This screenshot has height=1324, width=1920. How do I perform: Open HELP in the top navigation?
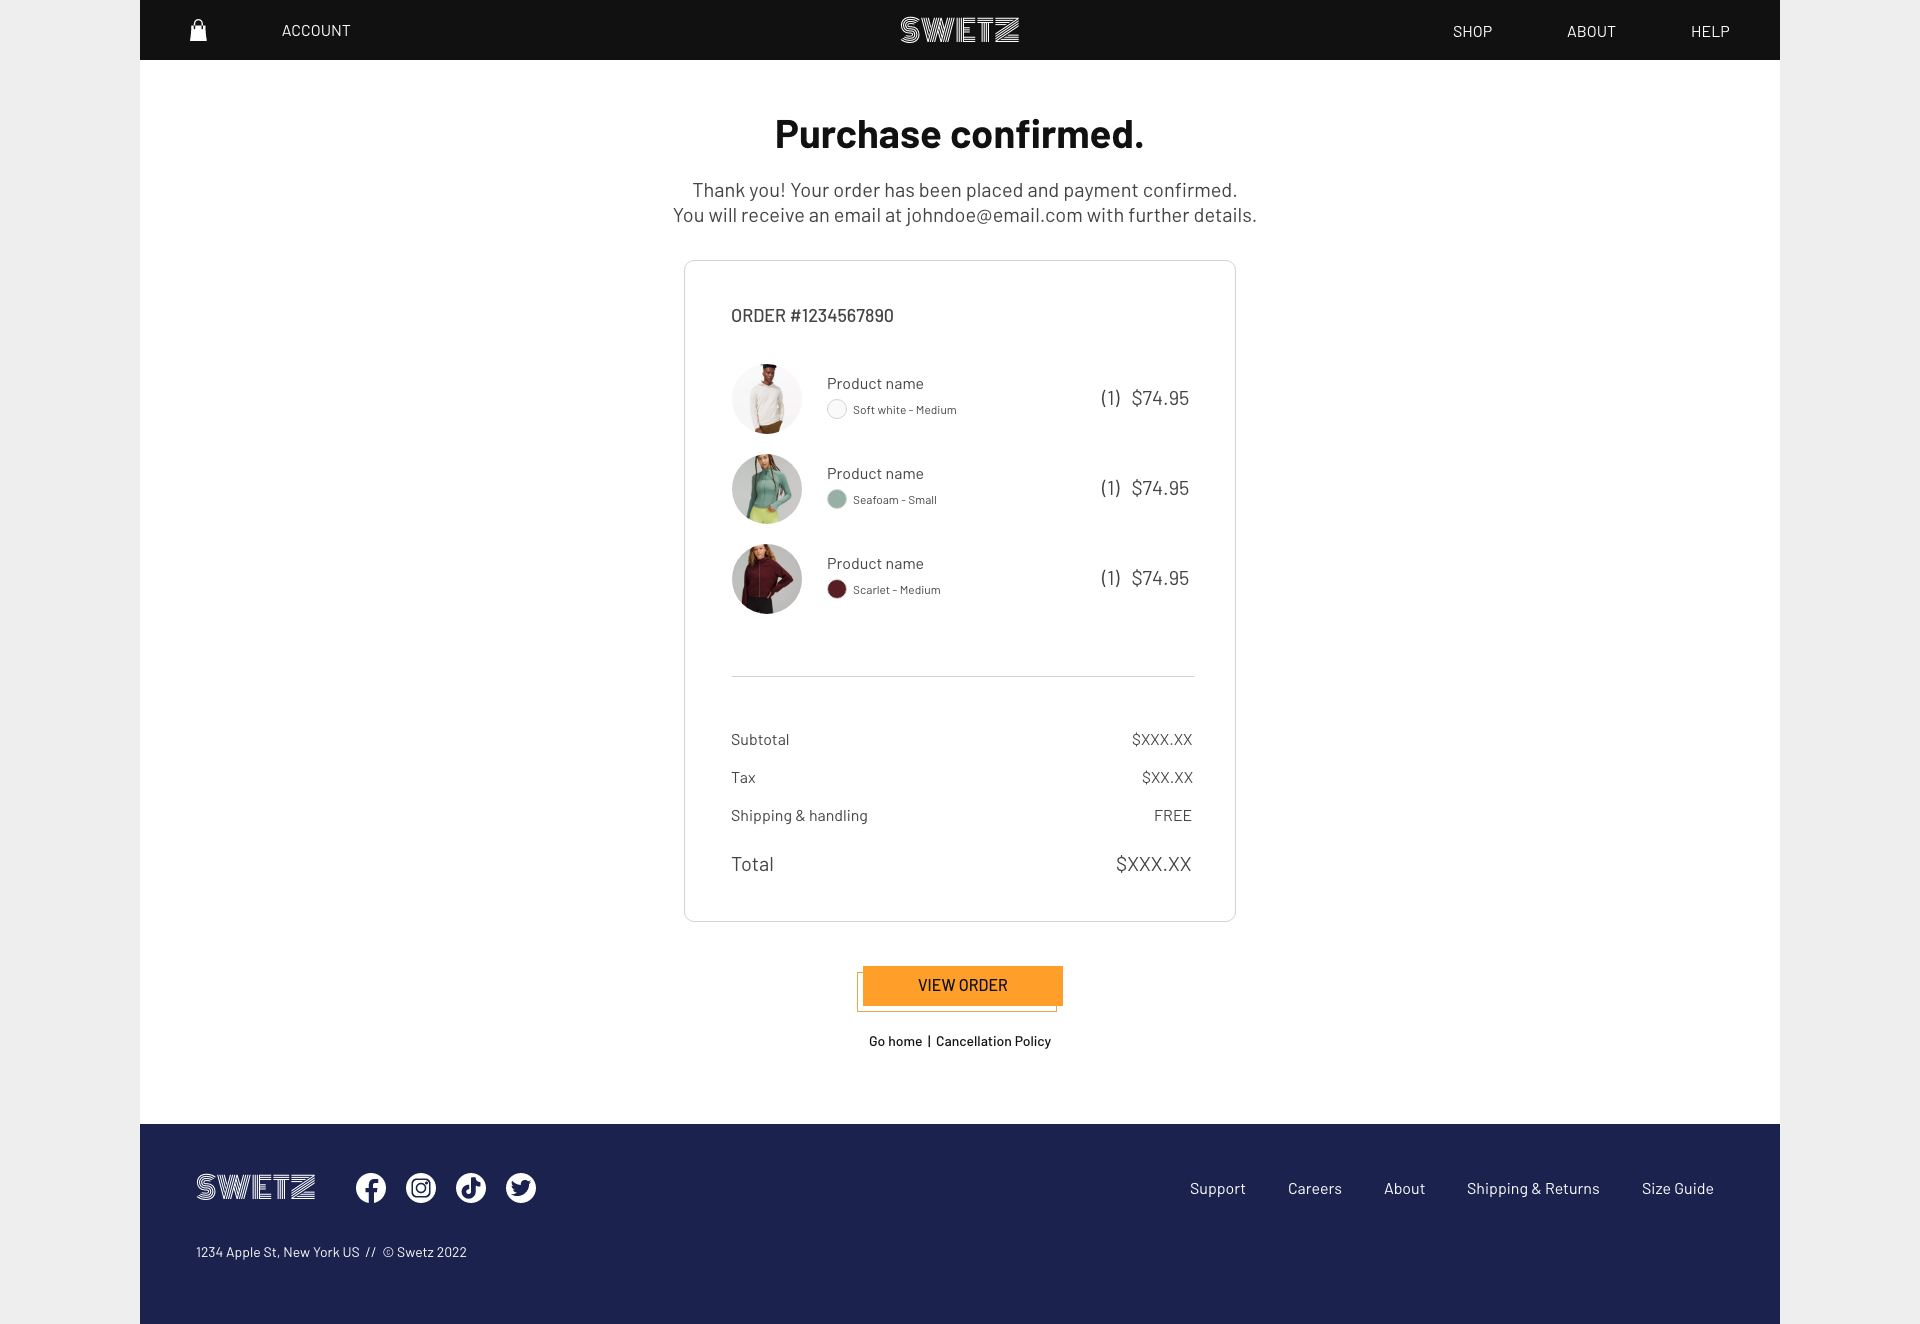[1710, 32]
